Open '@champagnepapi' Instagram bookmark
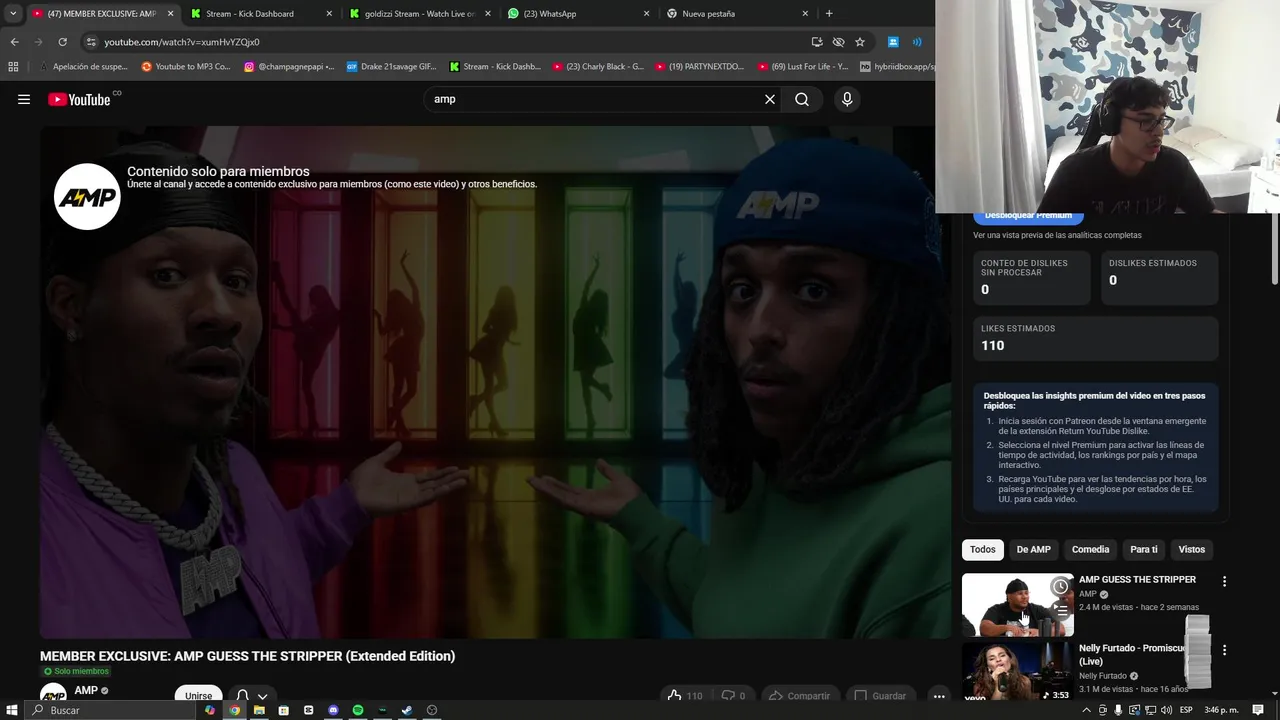The image size is (1280, 720). 289,67
